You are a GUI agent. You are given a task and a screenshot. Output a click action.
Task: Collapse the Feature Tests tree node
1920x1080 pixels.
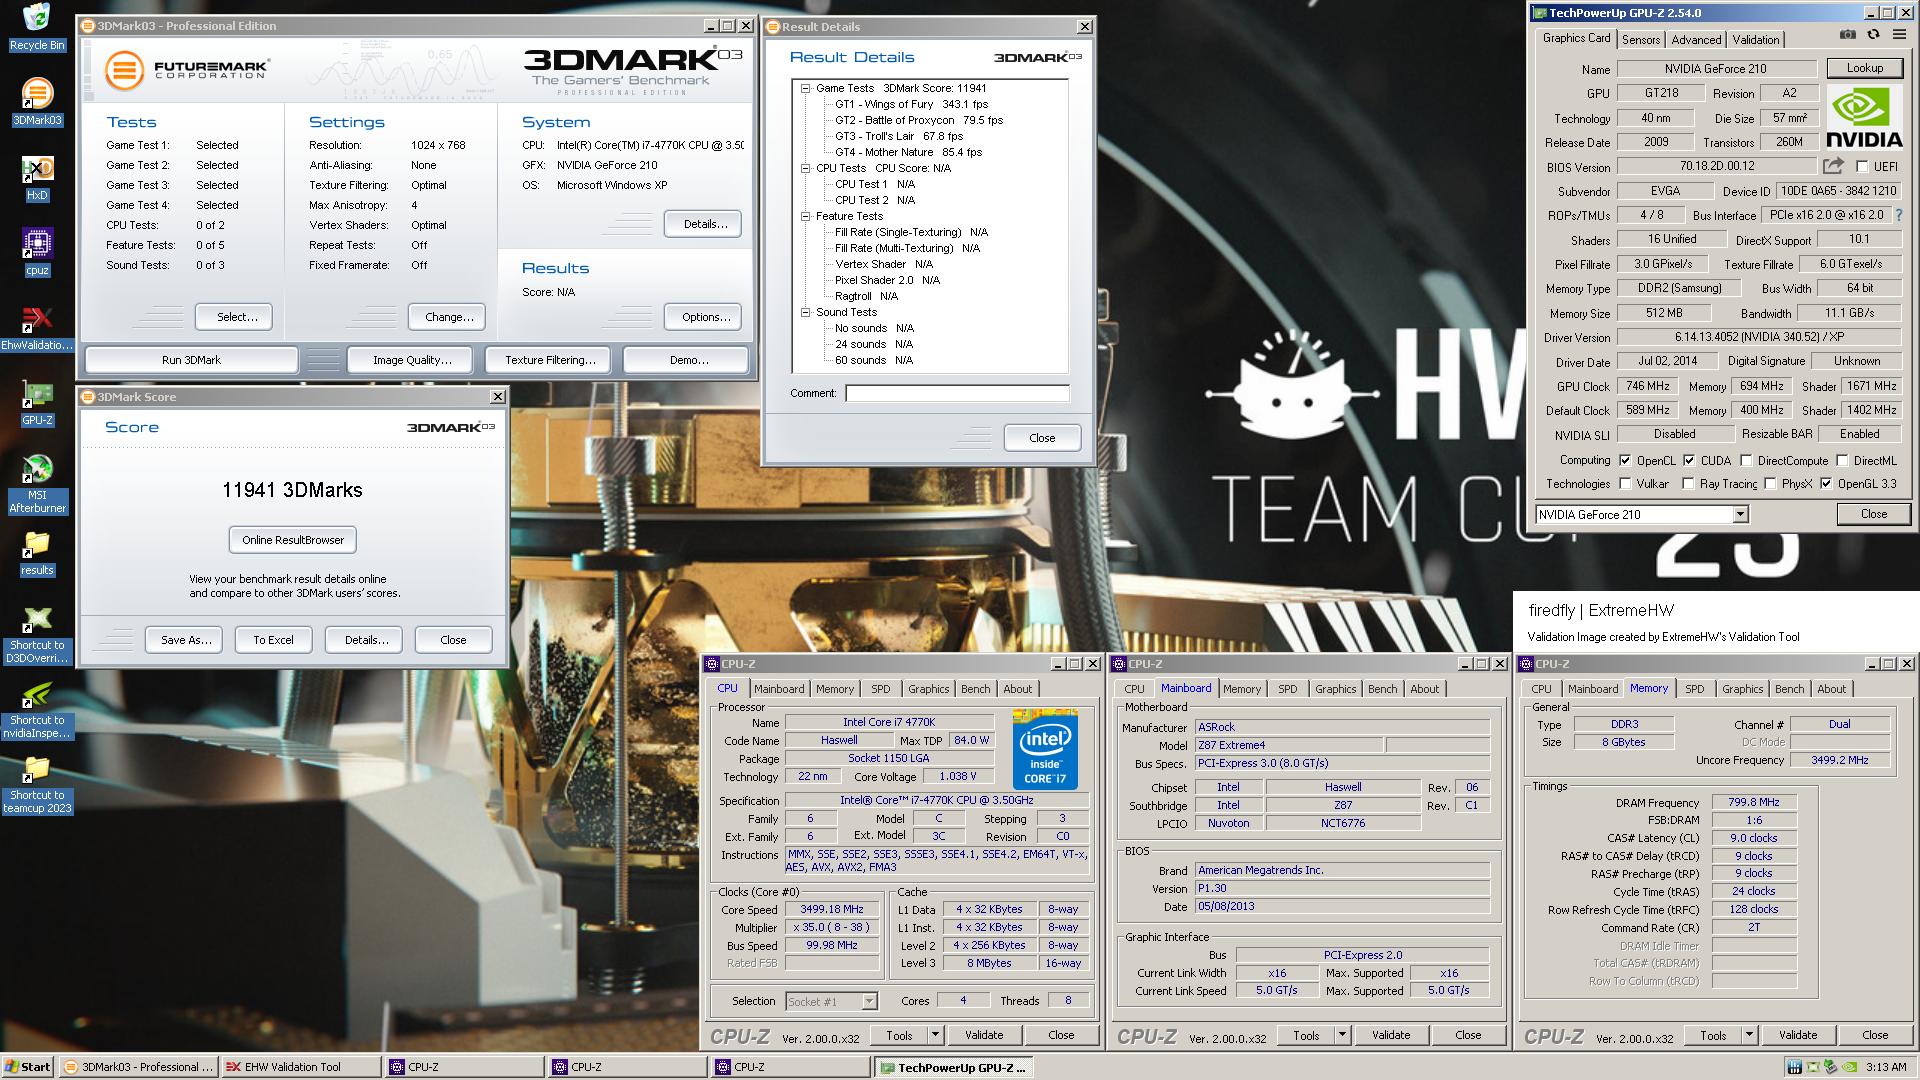click(806, 216)
